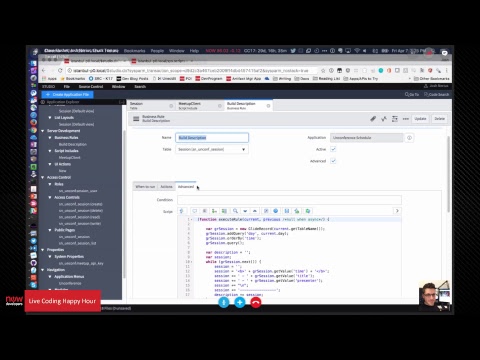This screenshot has height=360, width=480.
Task: Open the attachments paperclip icon in form header
Action: (x=373, y=119)
